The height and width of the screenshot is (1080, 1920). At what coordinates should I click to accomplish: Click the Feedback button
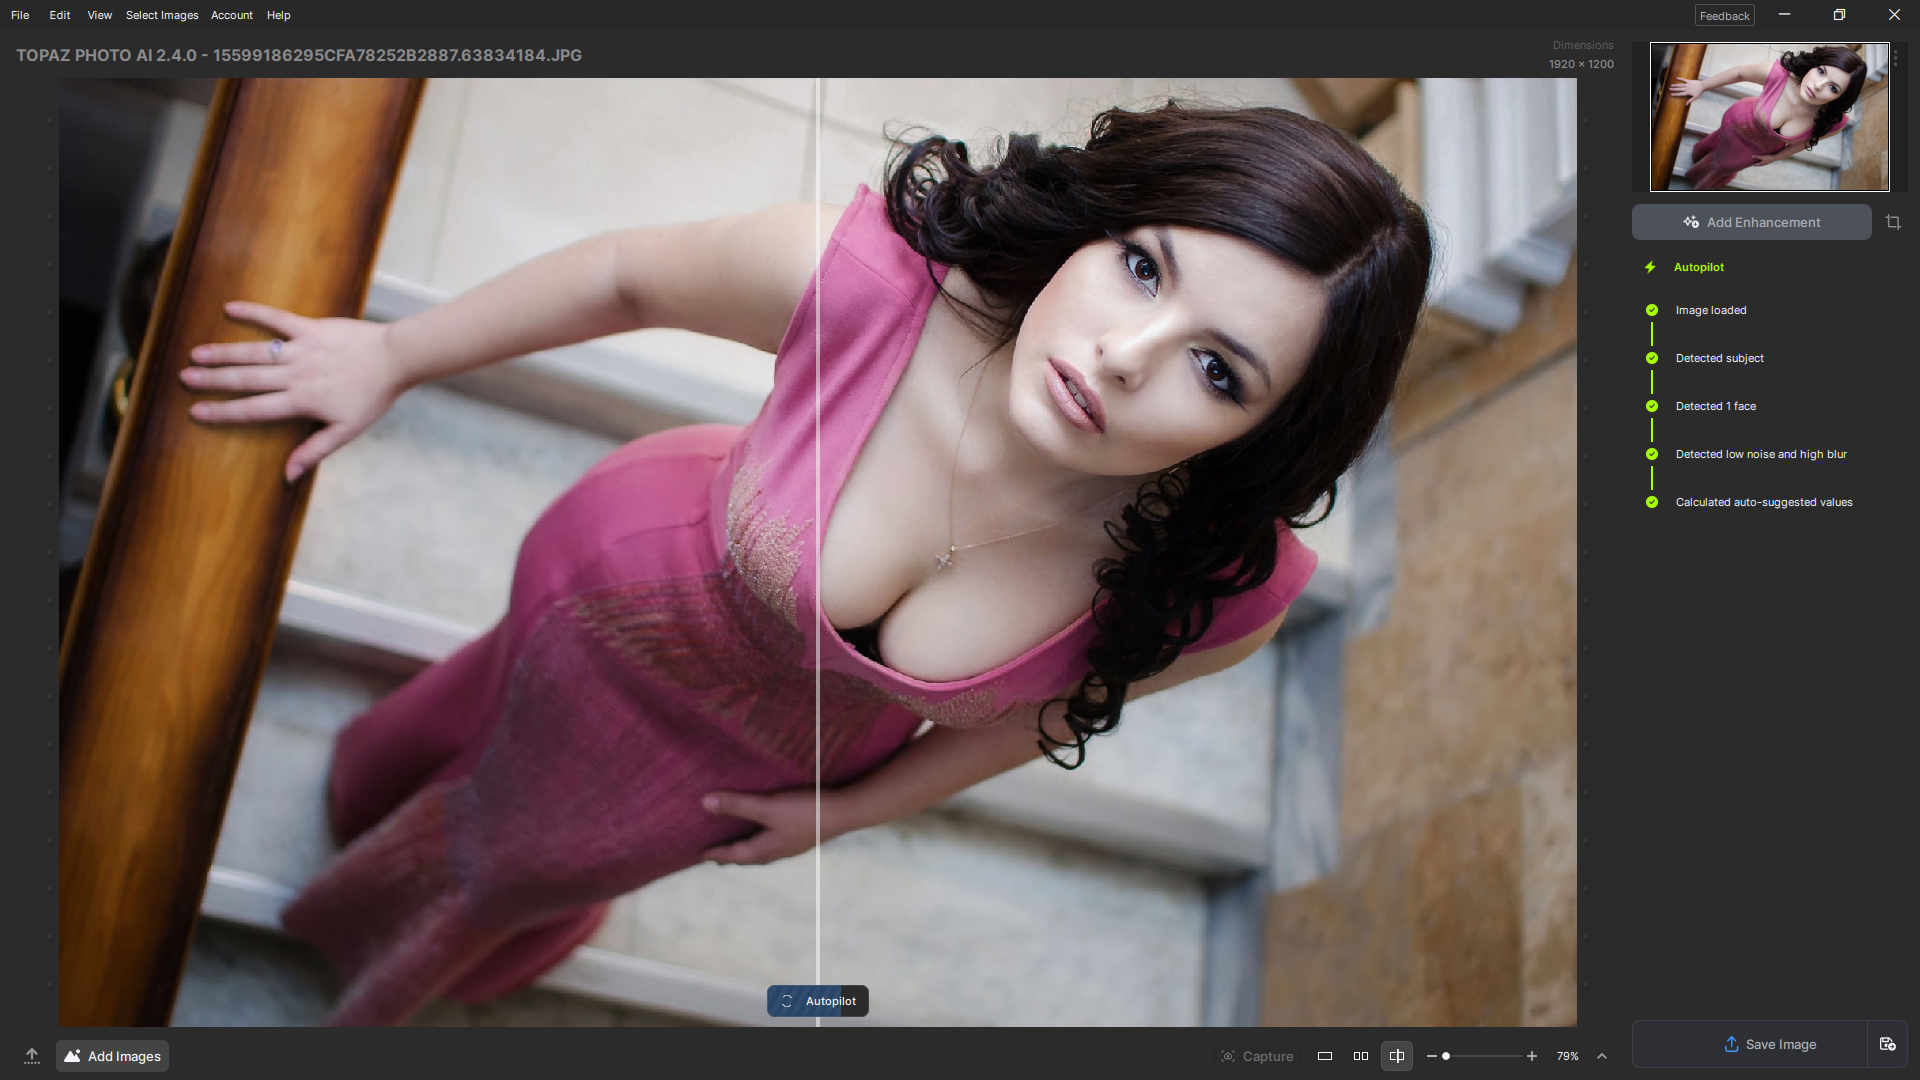[x=1725, y=16]
